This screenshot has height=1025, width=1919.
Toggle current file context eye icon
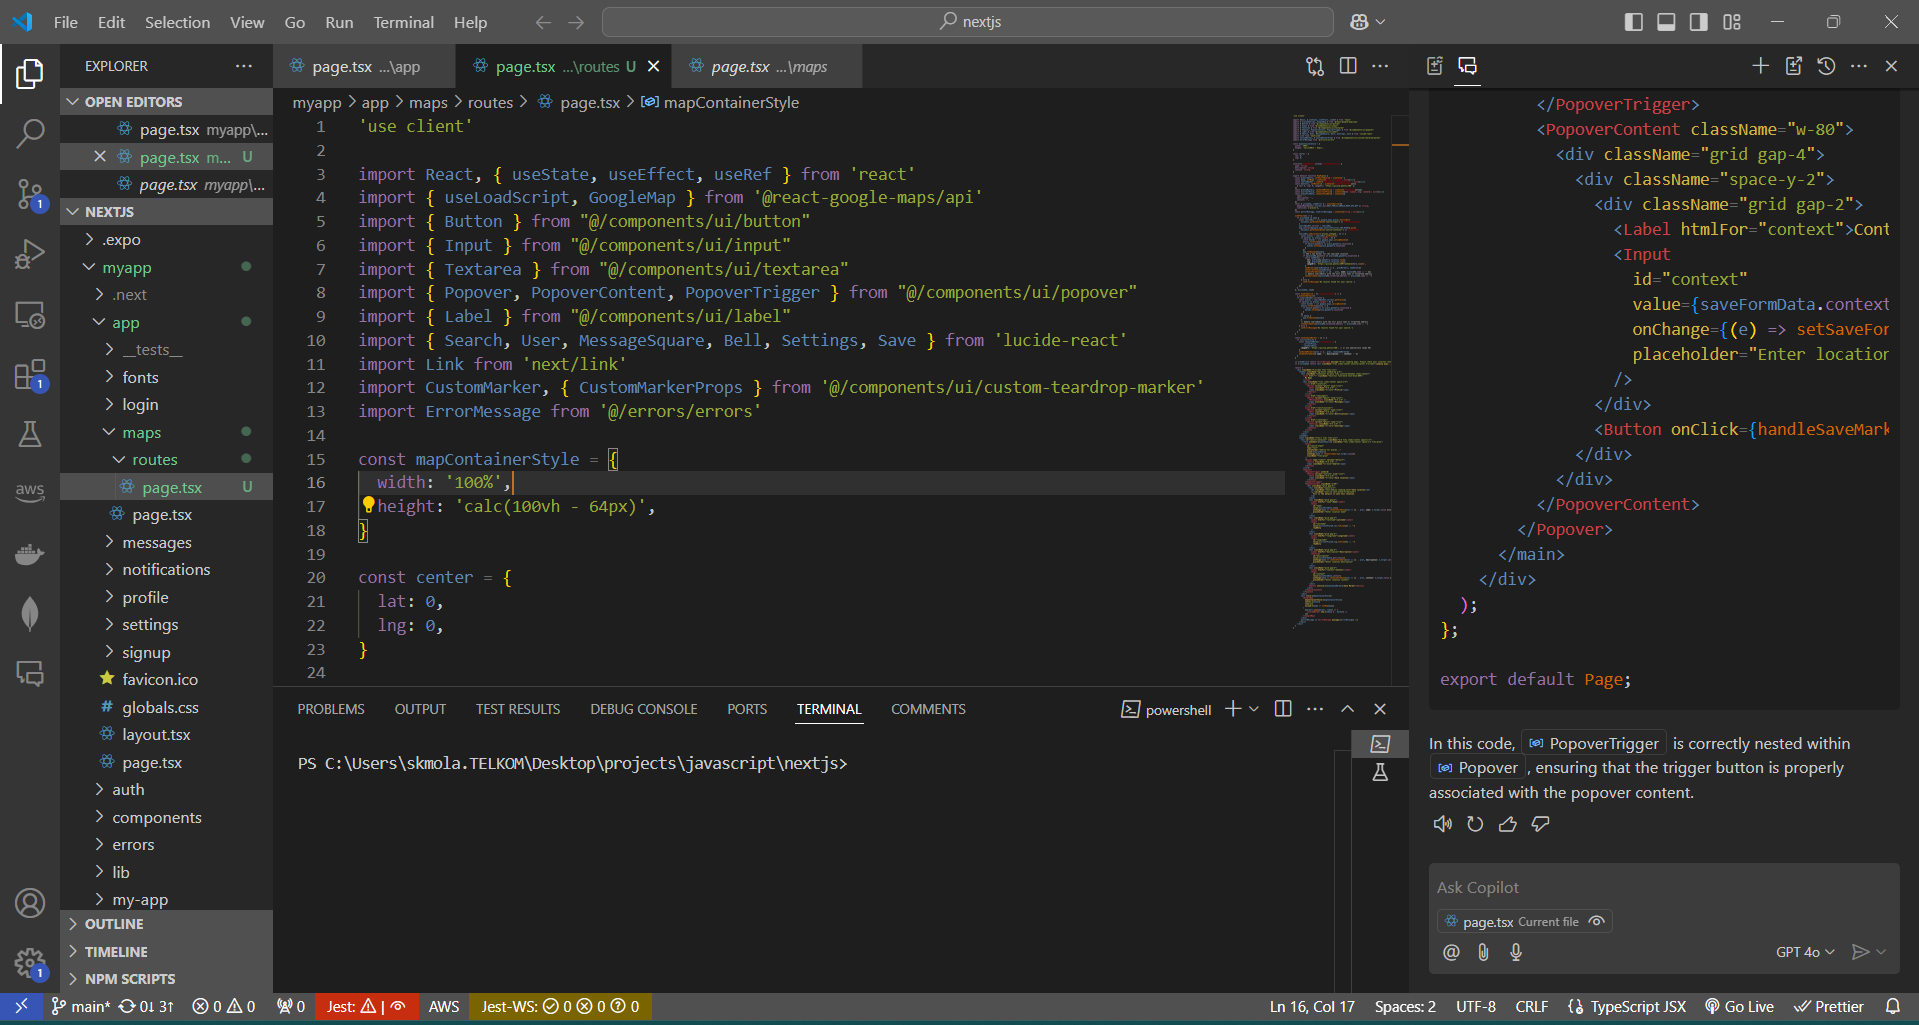click(1597, 922)
